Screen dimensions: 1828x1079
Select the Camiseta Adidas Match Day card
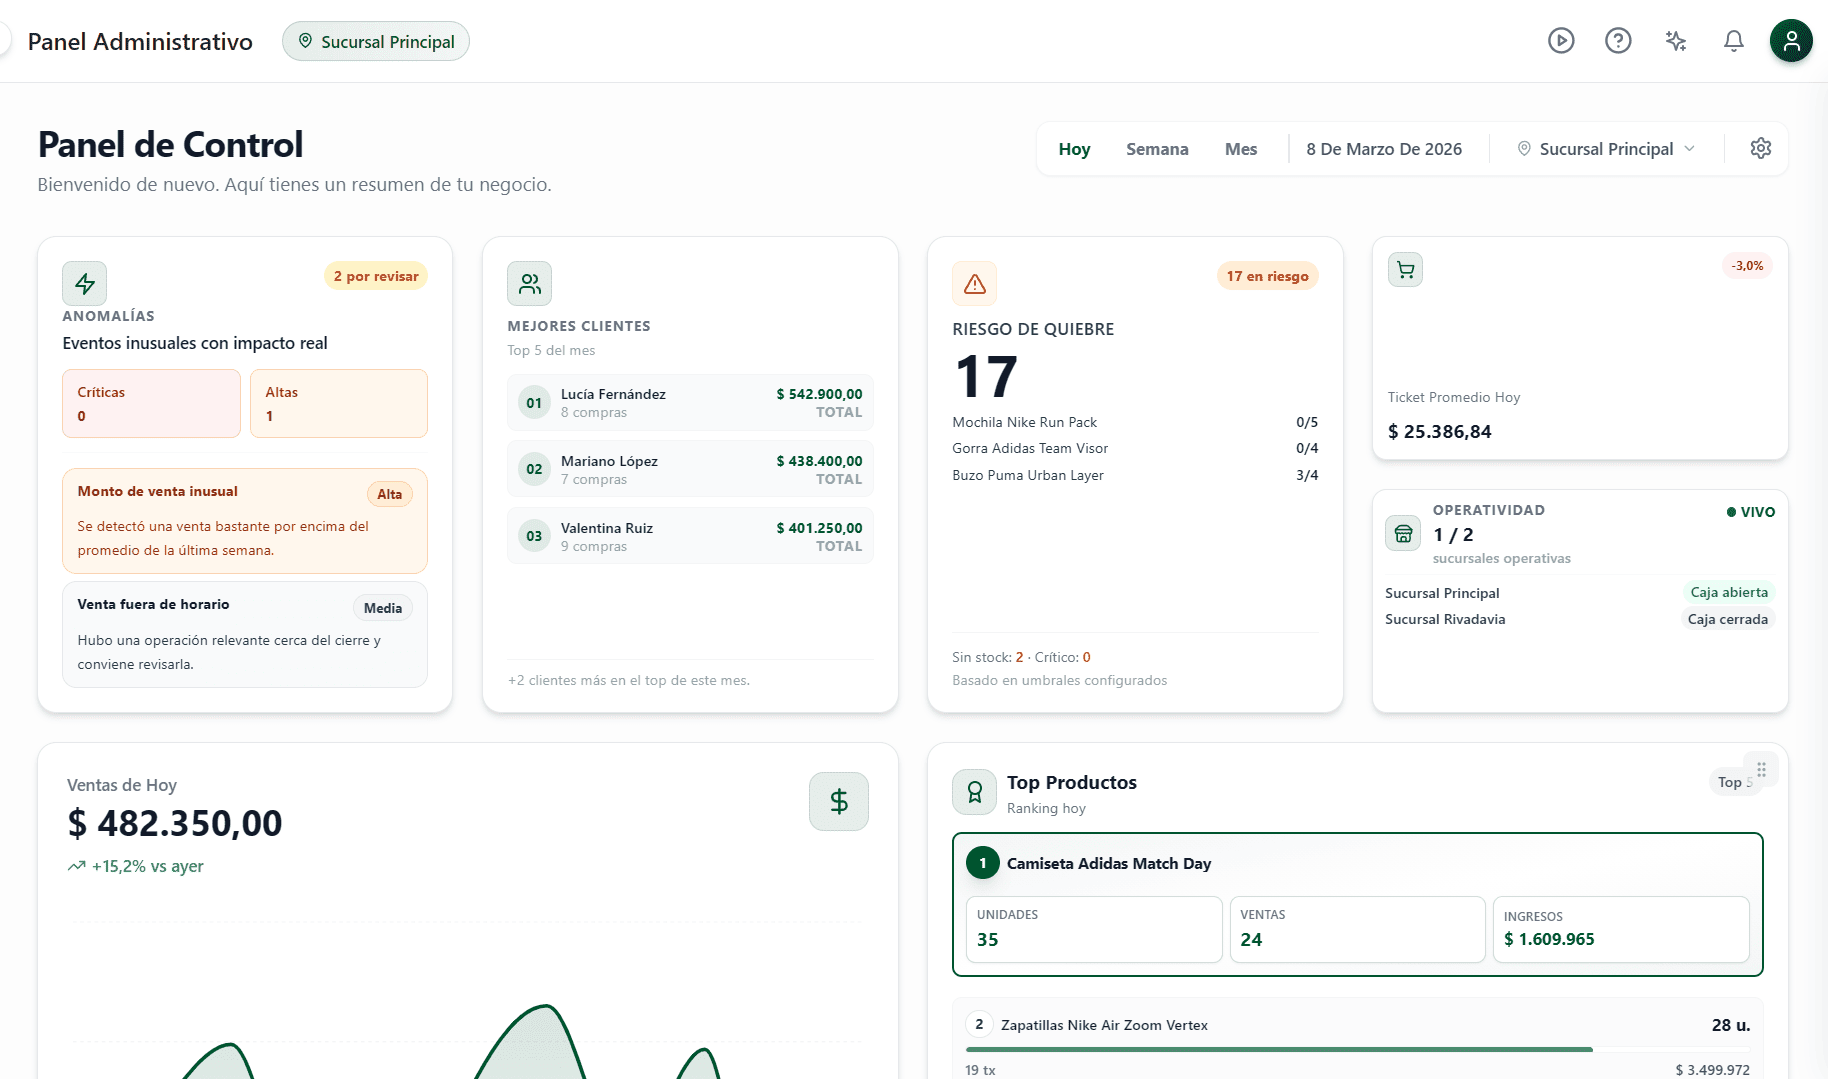[x=1358, y=904]
